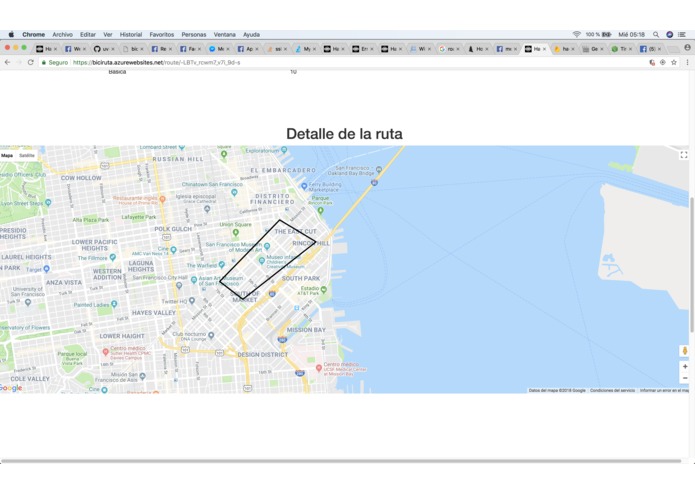This screenshot has width=695, height=494.
Task: Open the Ventana menu
Action: click(x=225, y=35)
